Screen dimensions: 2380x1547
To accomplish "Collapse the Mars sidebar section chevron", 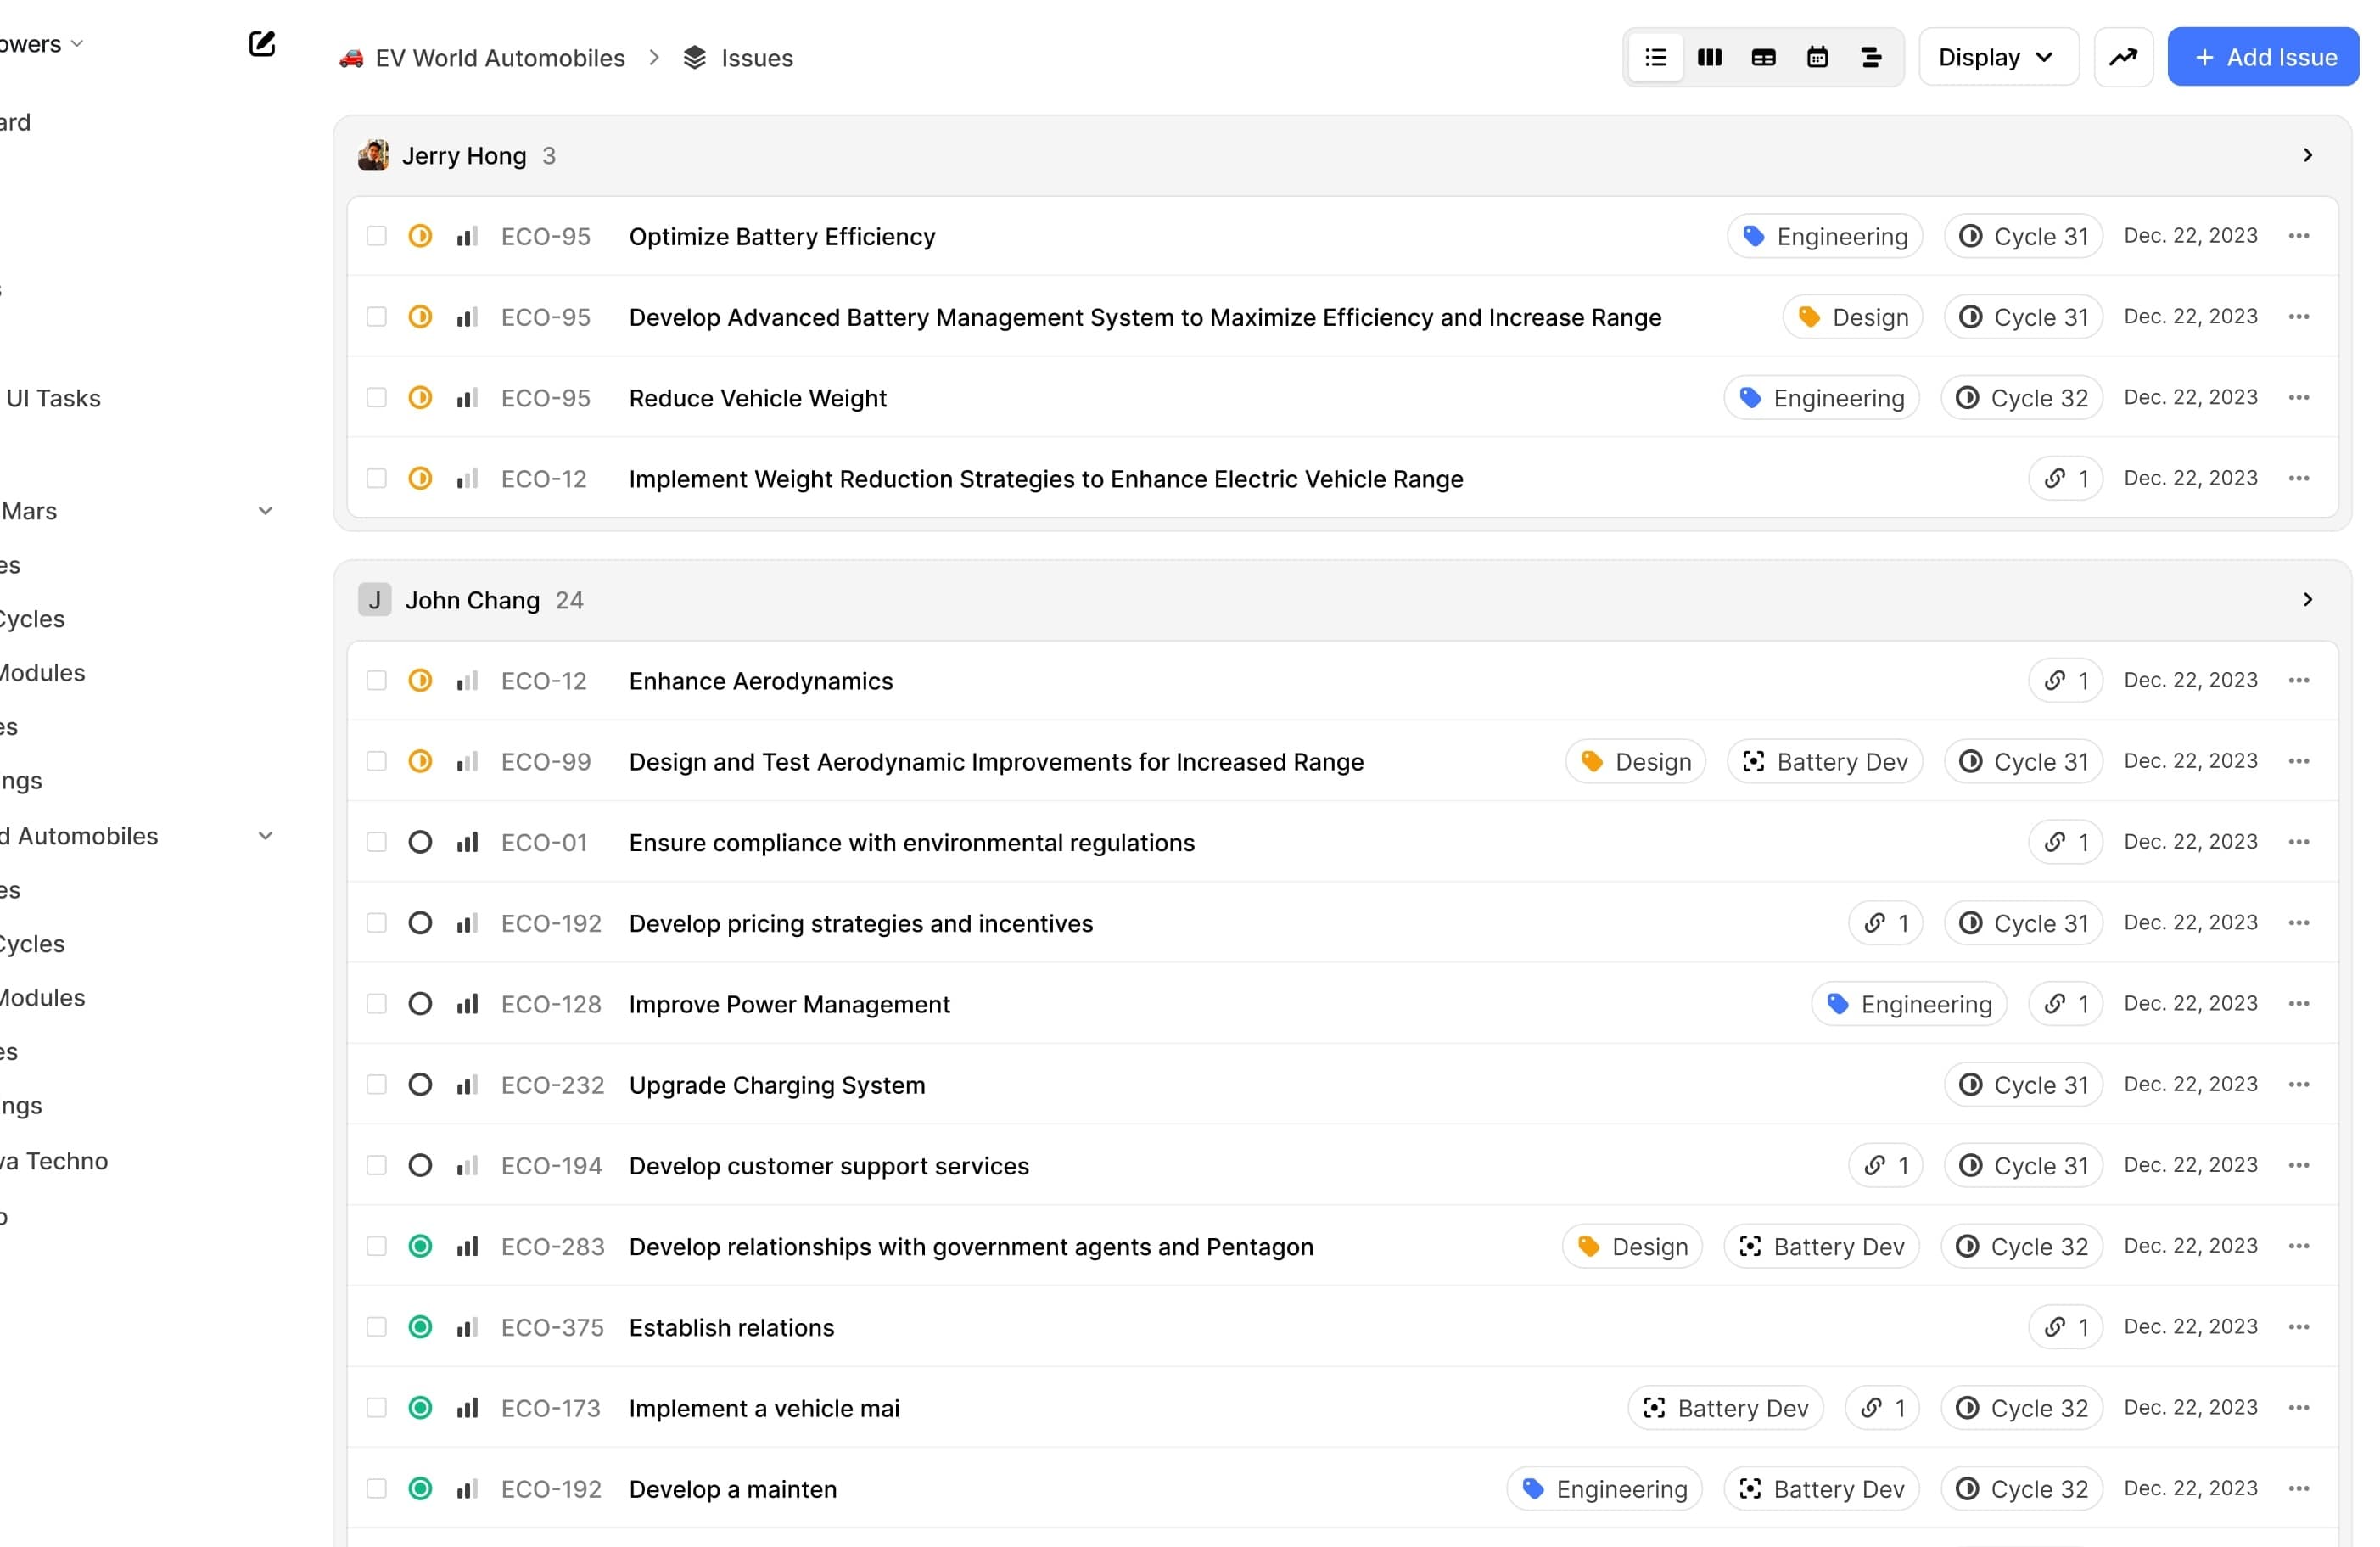I will point(265,511).
